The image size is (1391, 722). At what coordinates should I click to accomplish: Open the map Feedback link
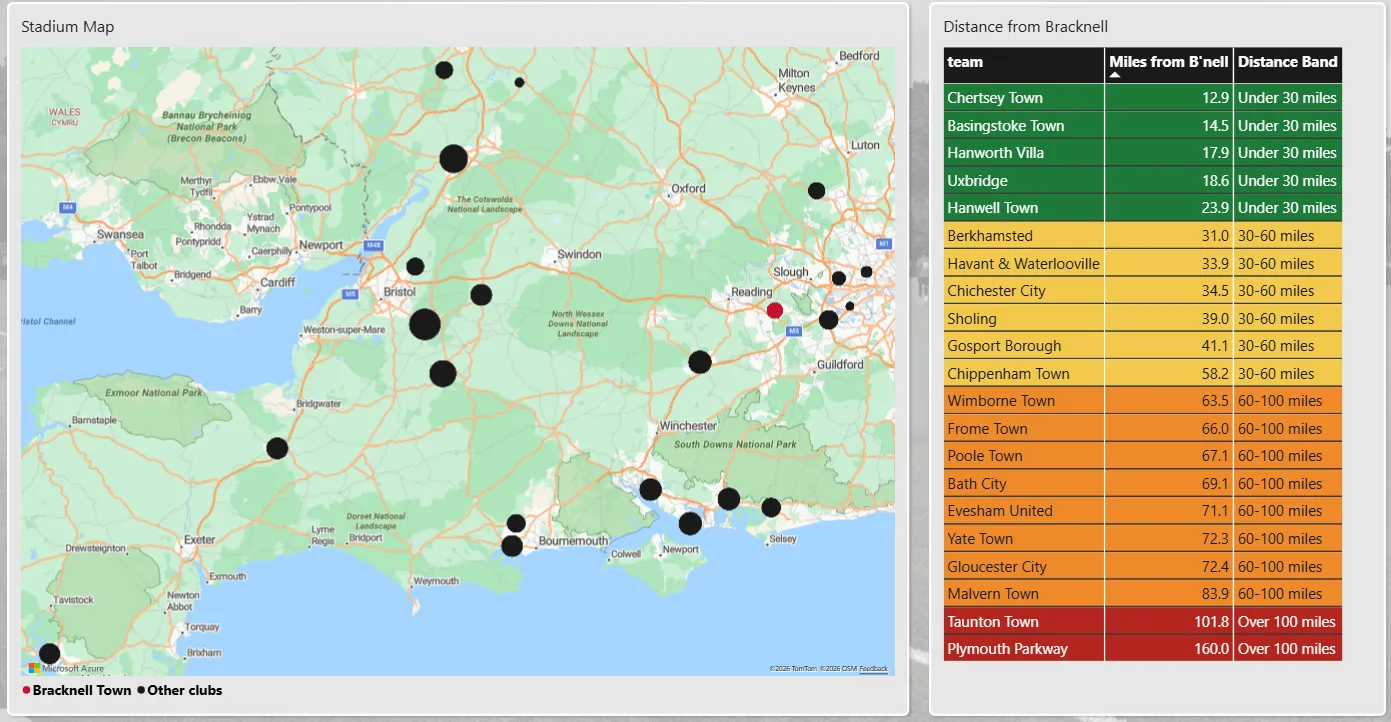[873, 668]
